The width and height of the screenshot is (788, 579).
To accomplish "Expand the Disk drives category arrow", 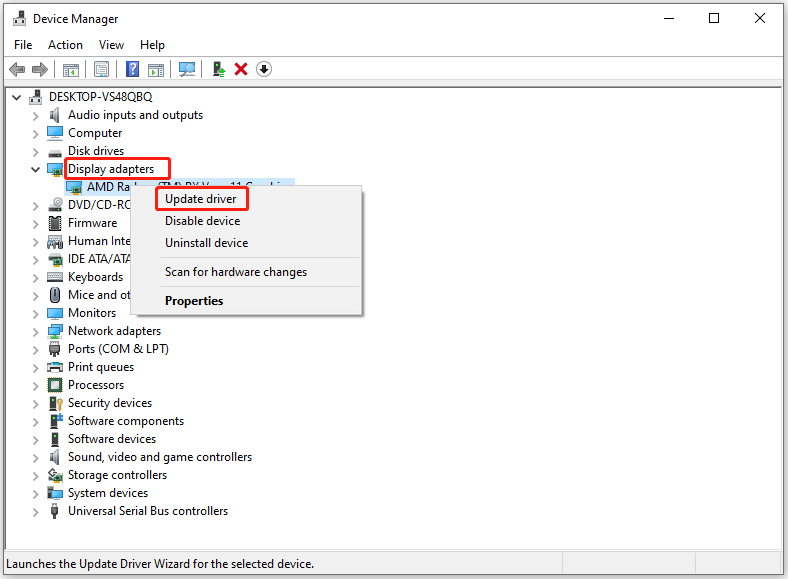I will coord(35,152).
